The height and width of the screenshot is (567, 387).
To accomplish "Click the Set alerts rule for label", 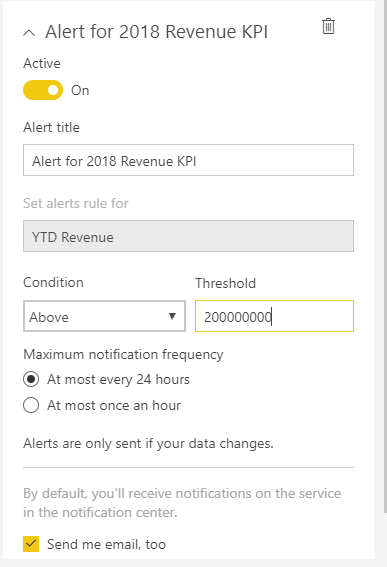I will click(76, 203).
